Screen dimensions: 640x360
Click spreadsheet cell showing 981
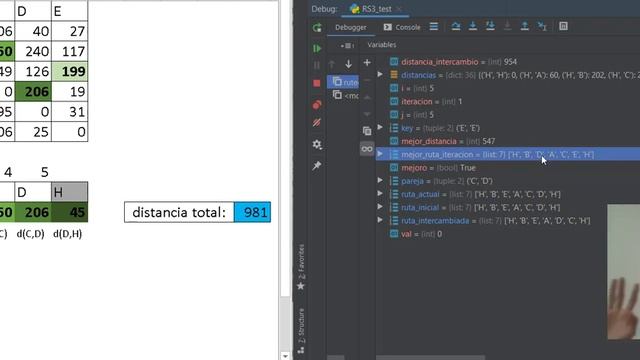[x=252, y=212]
